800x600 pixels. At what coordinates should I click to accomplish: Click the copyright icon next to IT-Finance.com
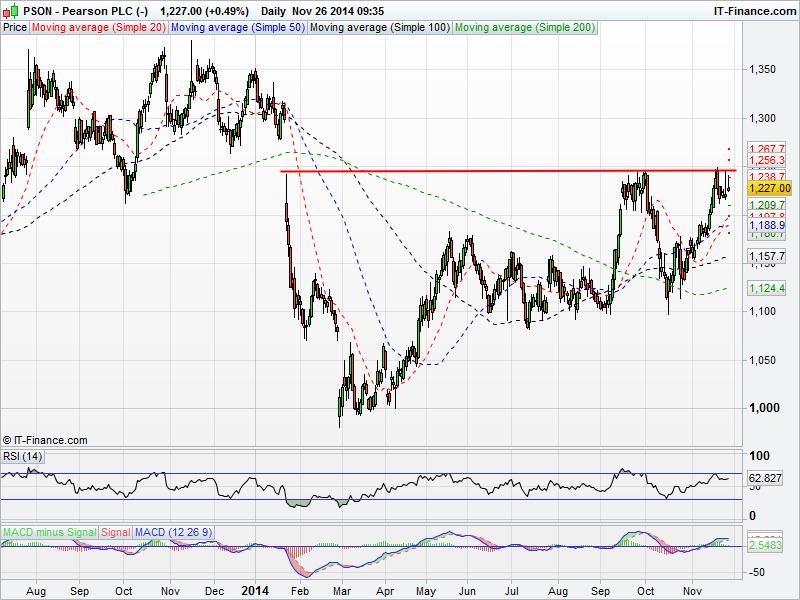pos(8,440)
